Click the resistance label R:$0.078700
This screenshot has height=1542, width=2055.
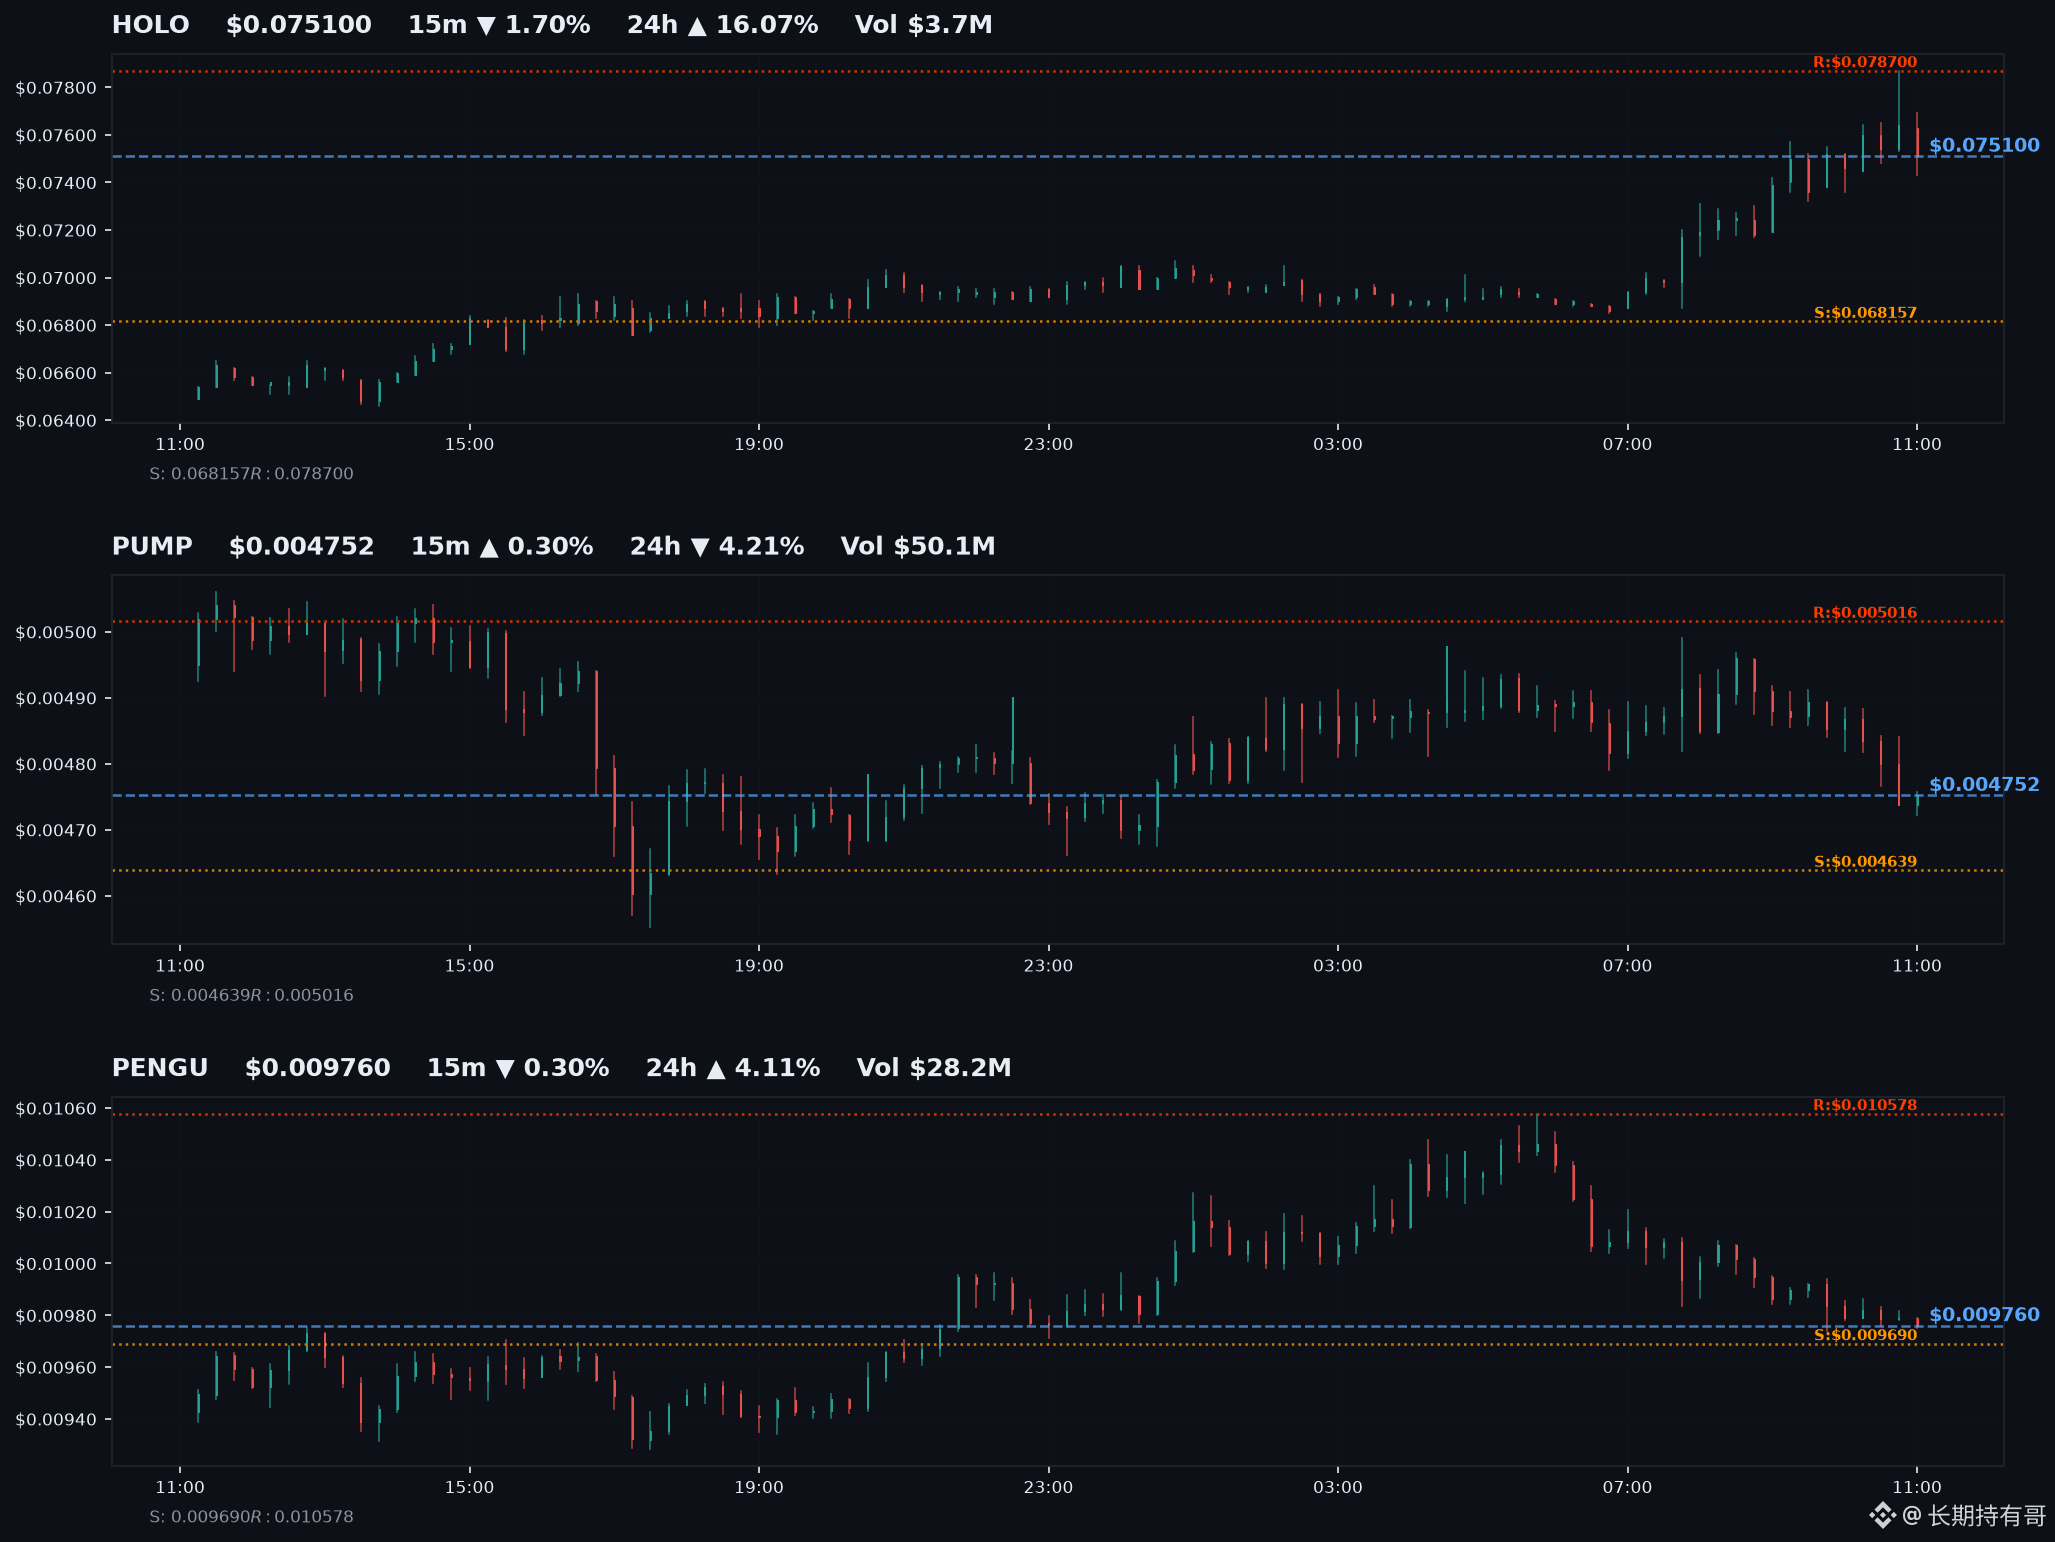point(1865,62)
